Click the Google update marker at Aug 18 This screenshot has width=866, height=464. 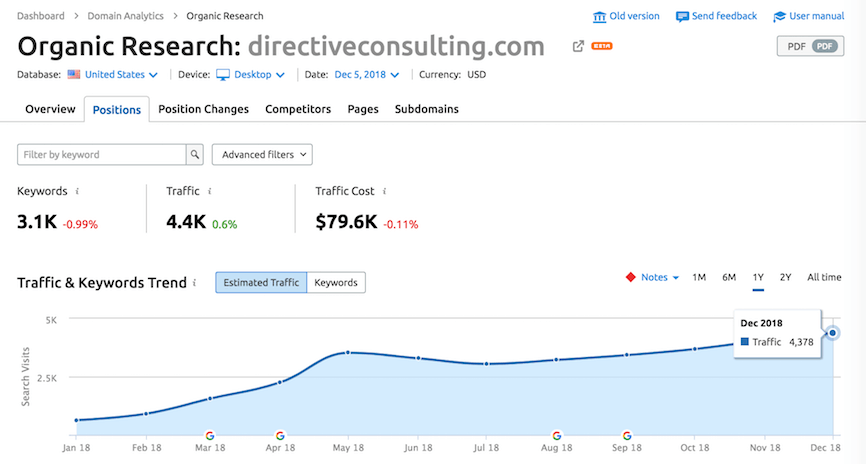pos(556,436)
